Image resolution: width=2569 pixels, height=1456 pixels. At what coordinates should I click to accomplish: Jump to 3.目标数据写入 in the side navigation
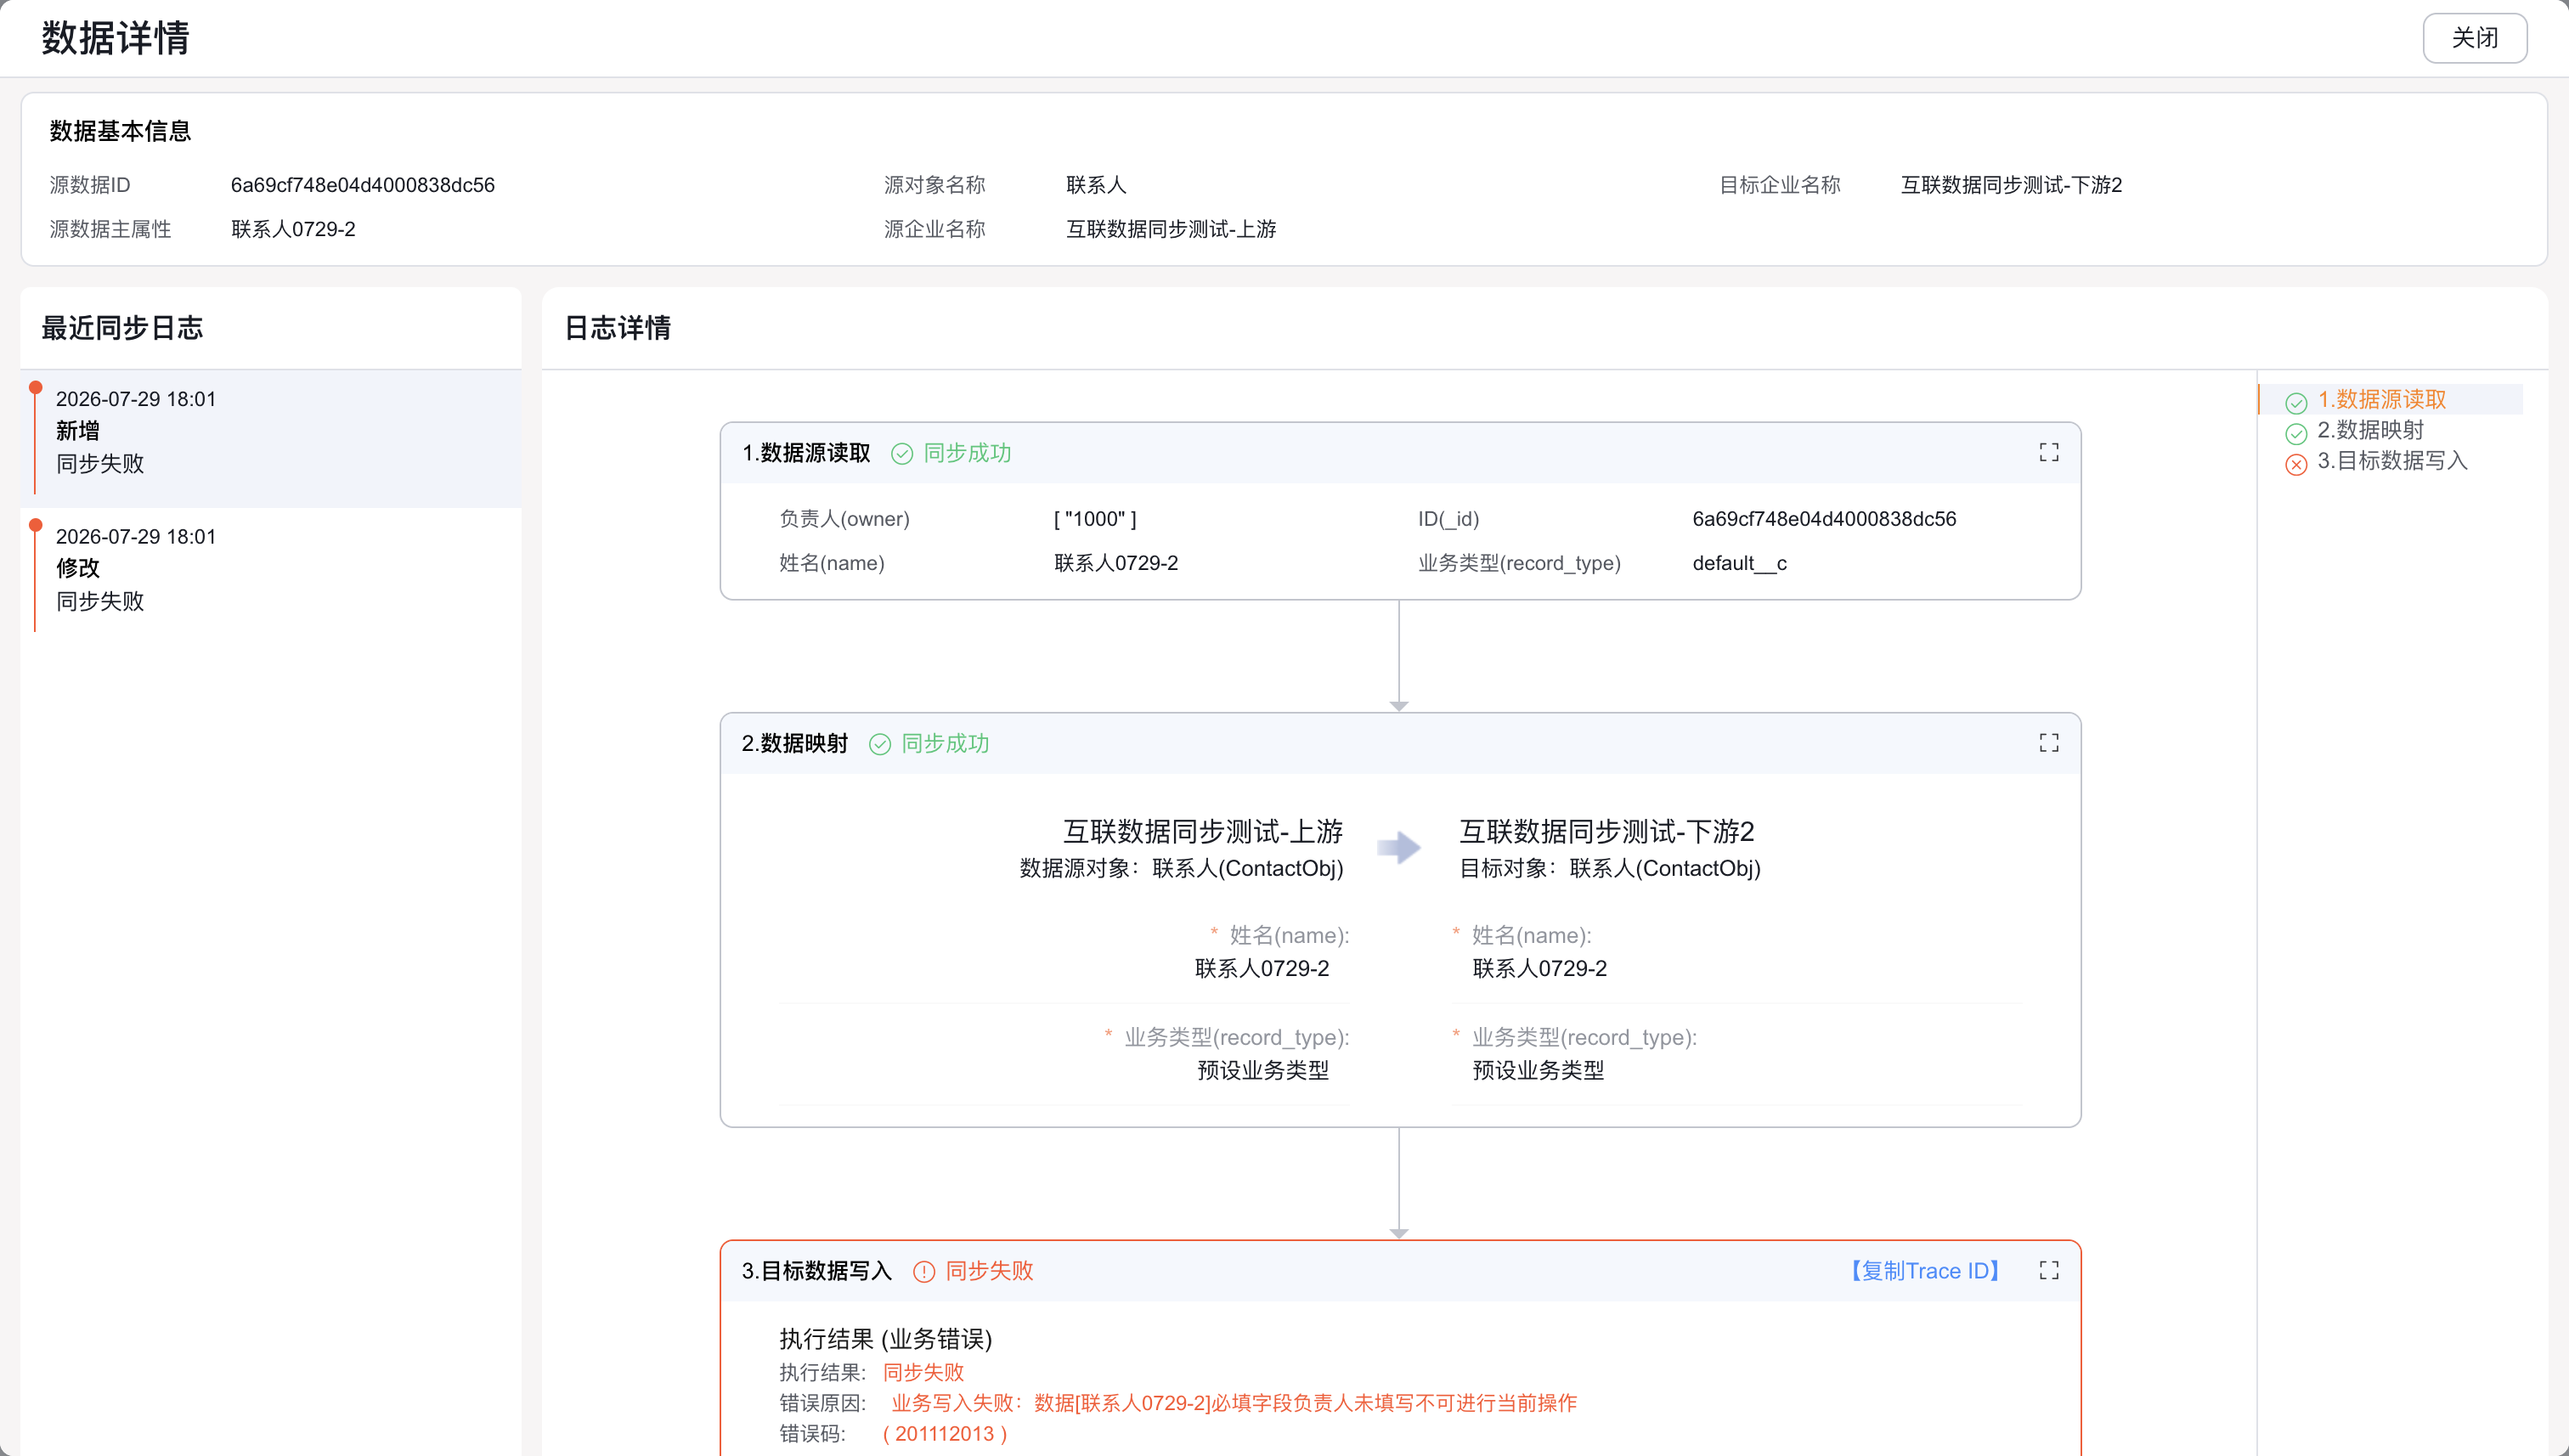click(2392, 461)
